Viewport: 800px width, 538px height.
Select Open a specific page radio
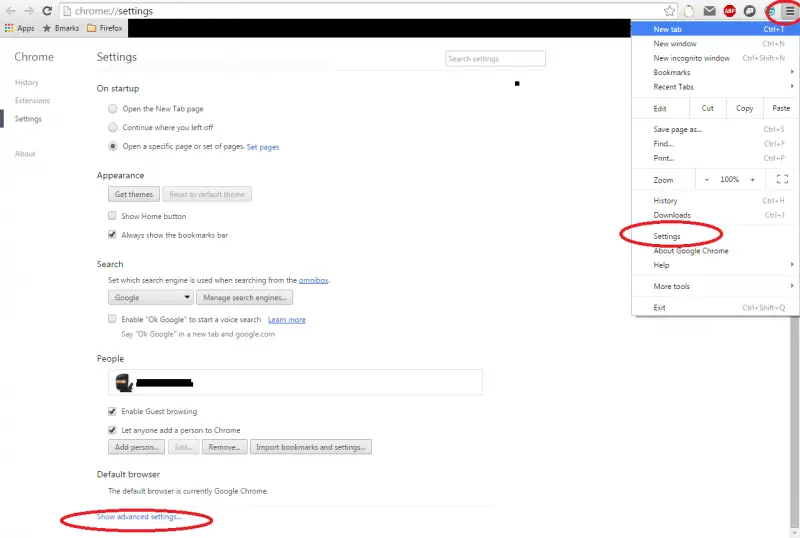point(113,146)
